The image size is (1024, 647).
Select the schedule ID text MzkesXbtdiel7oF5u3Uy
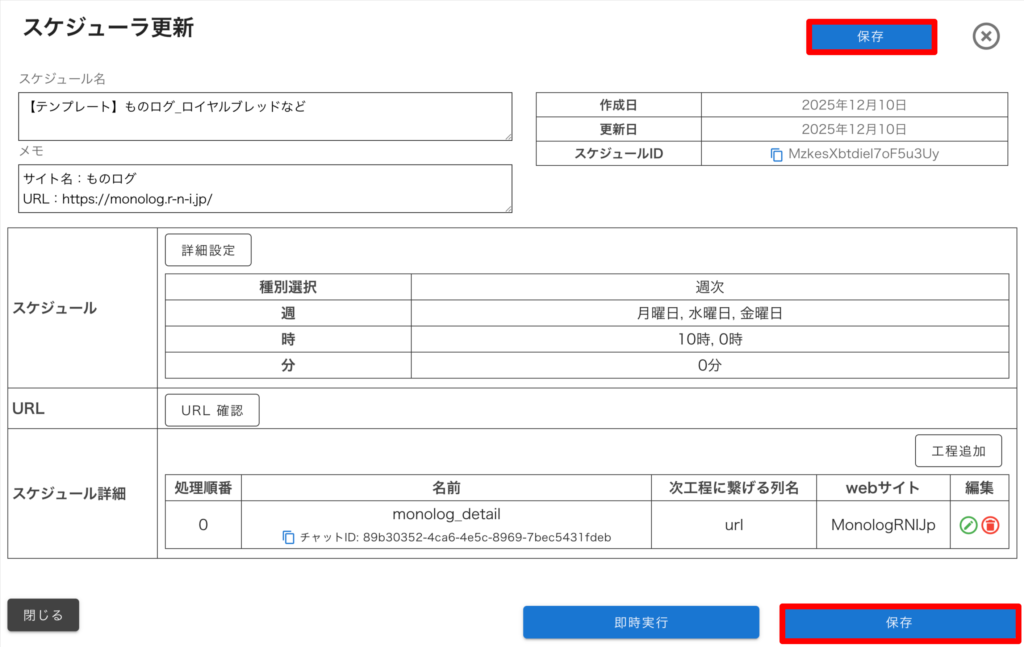863,154
